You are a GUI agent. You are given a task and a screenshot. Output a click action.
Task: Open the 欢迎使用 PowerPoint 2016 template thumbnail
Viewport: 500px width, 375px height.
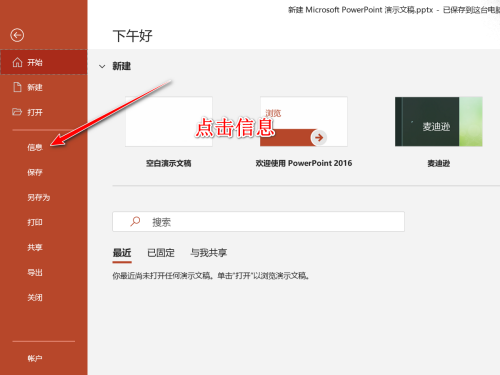coord(304,122)
